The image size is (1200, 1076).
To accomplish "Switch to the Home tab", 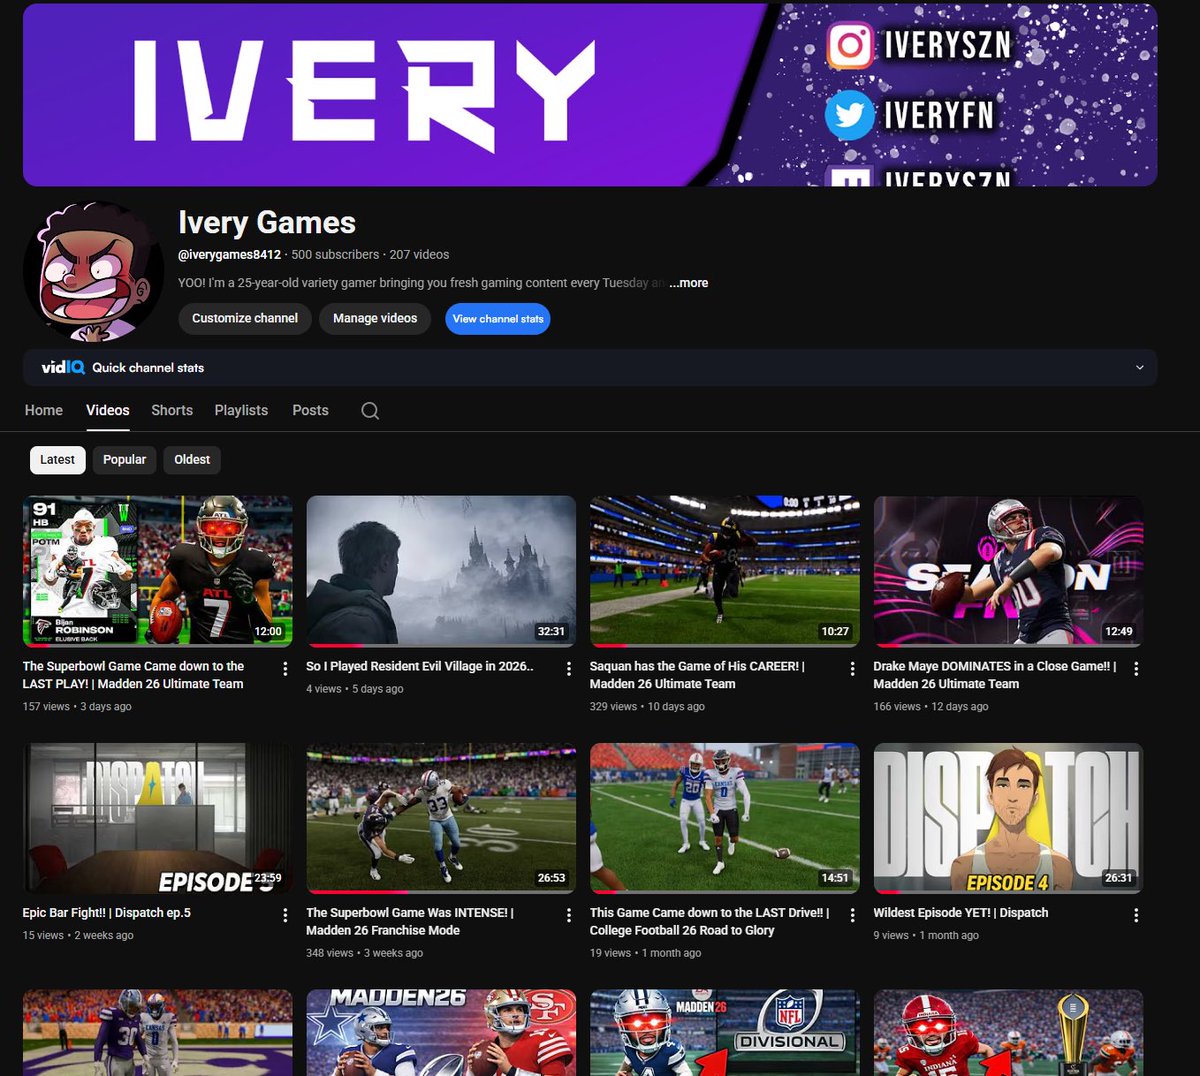I will pos(44,410).
